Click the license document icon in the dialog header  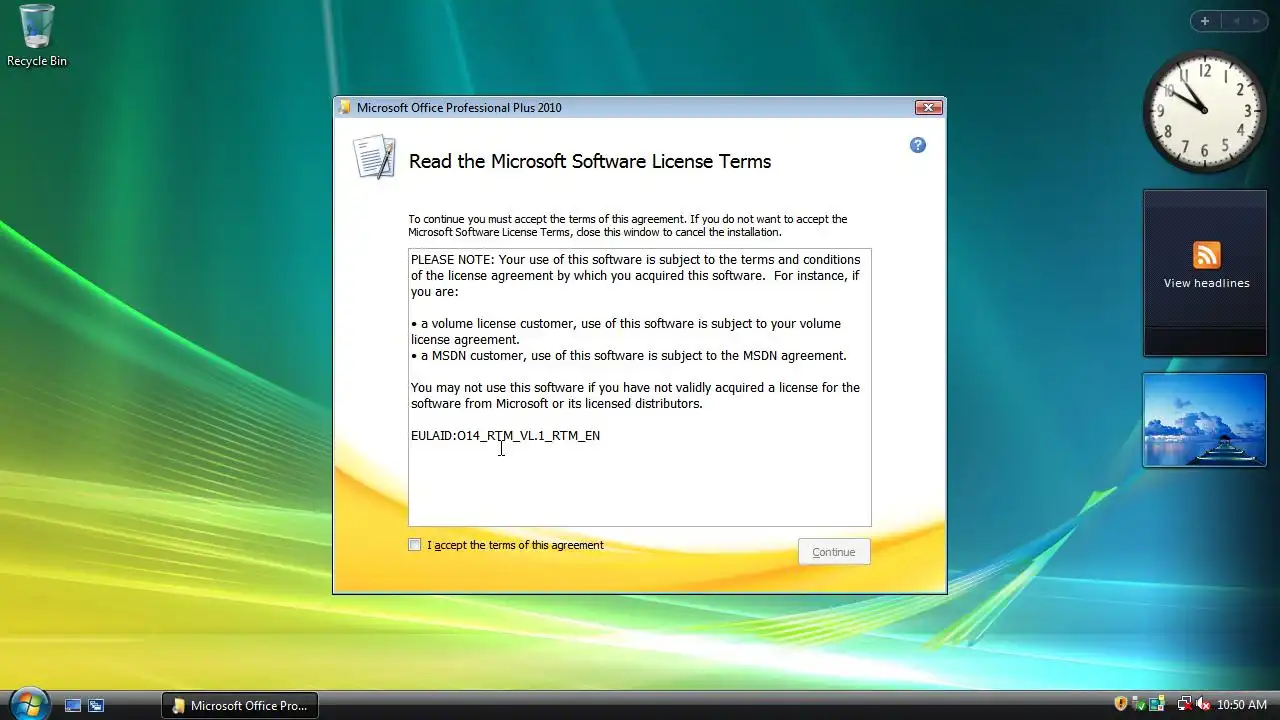tap(374, 157)
